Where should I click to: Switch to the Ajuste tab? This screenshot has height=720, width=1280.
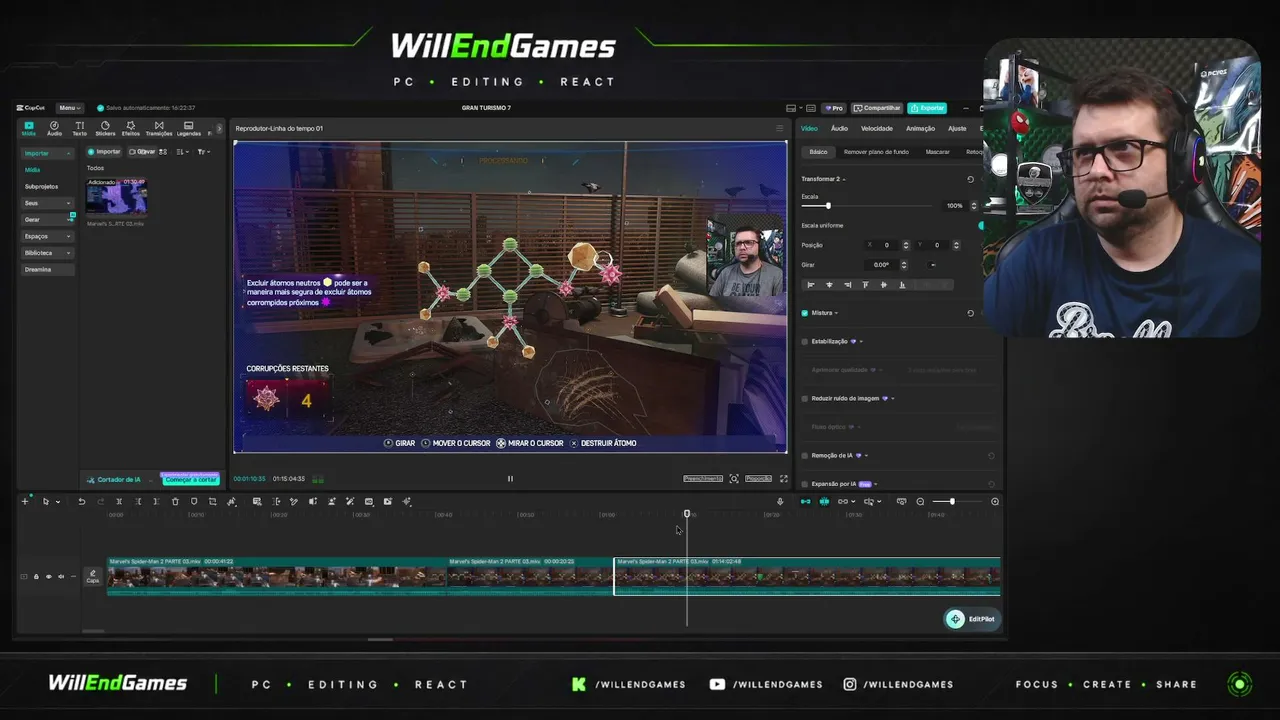[957, 128]
